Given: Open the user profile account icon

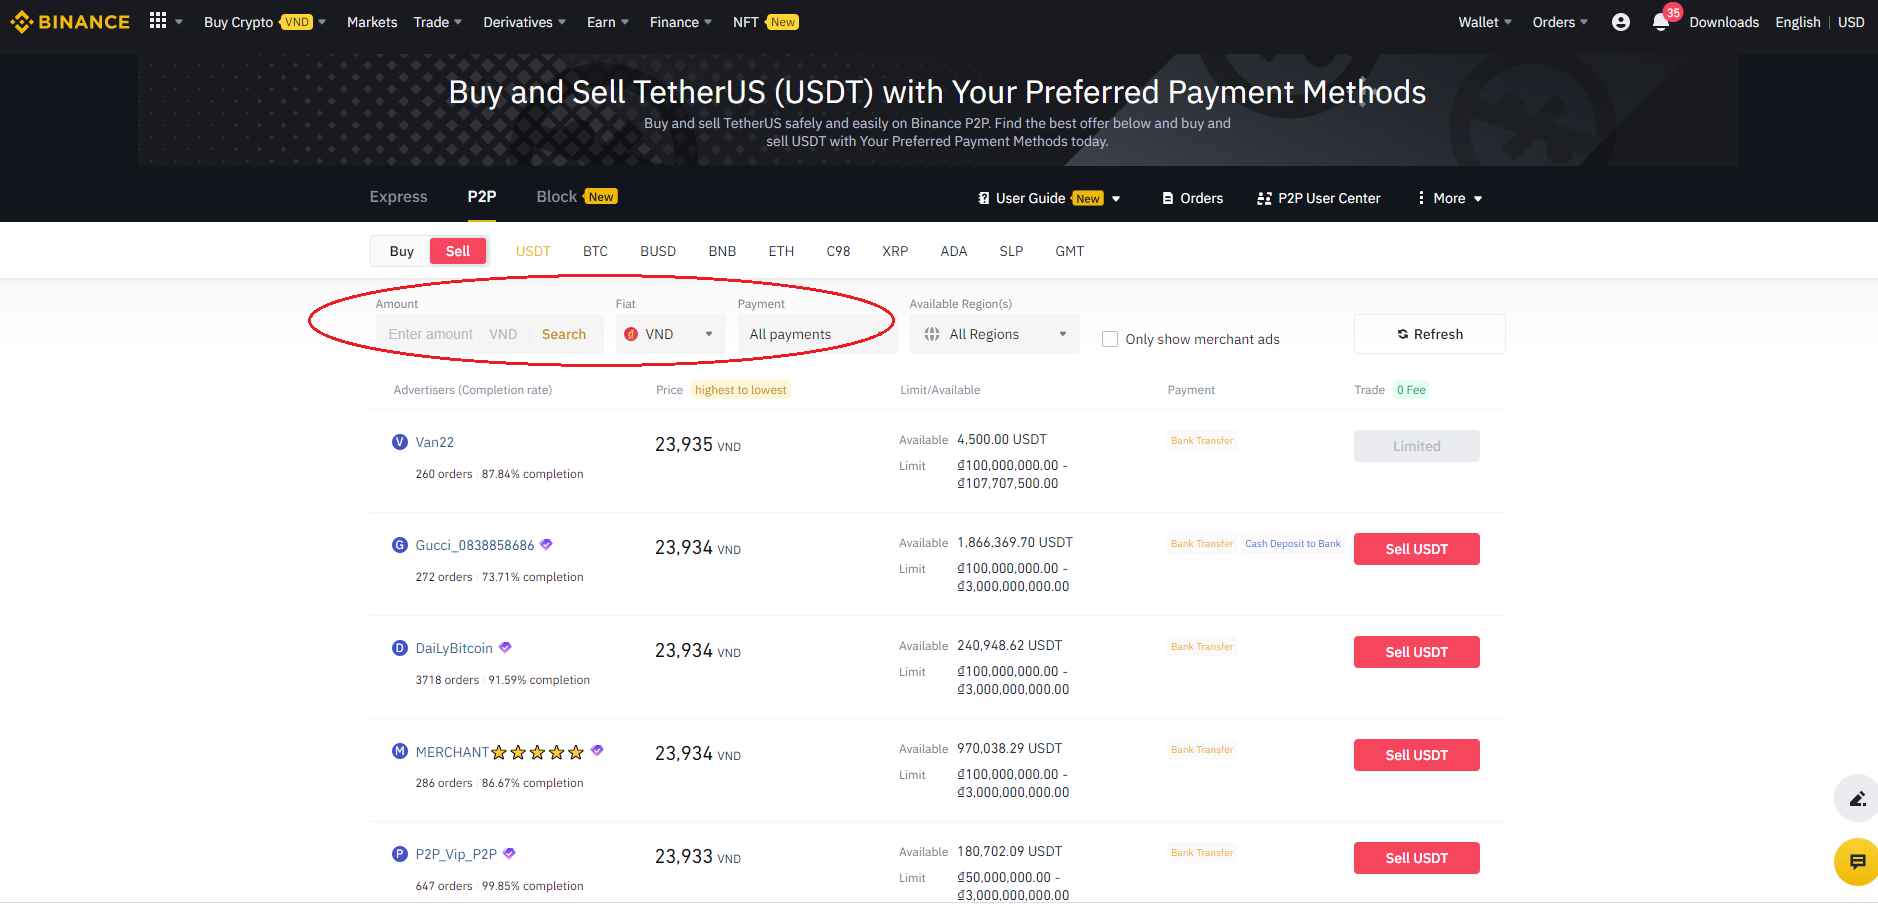Looking at the screenshot, I should coord(1621,22).
